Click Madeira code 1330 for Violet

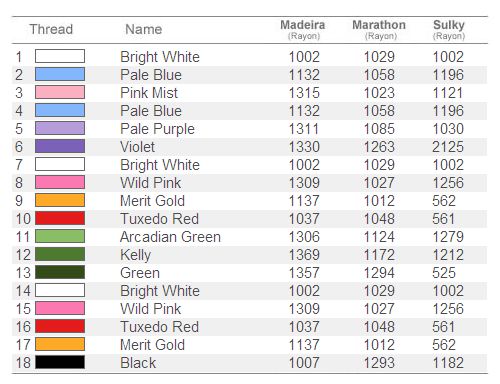pos(304,147)
